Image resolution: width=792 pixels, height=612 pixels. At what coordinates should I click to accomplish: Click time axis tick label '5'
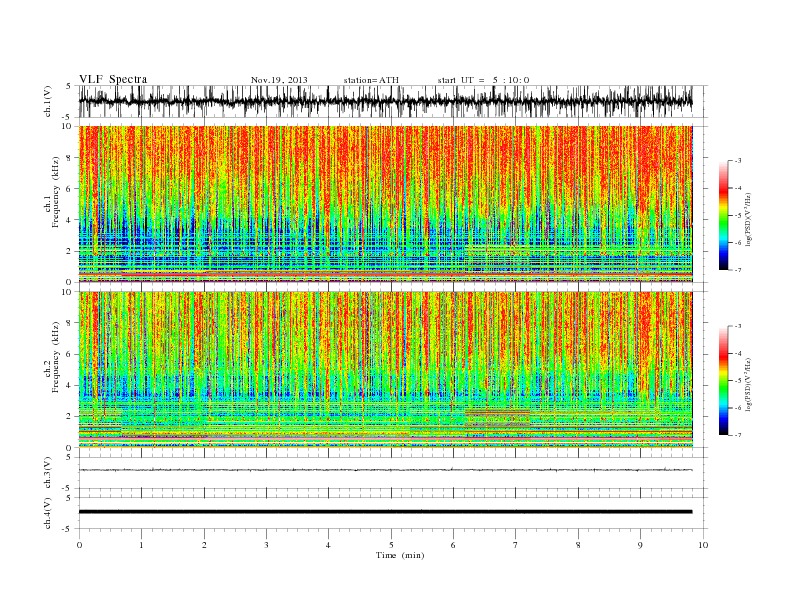coord(391,545)
